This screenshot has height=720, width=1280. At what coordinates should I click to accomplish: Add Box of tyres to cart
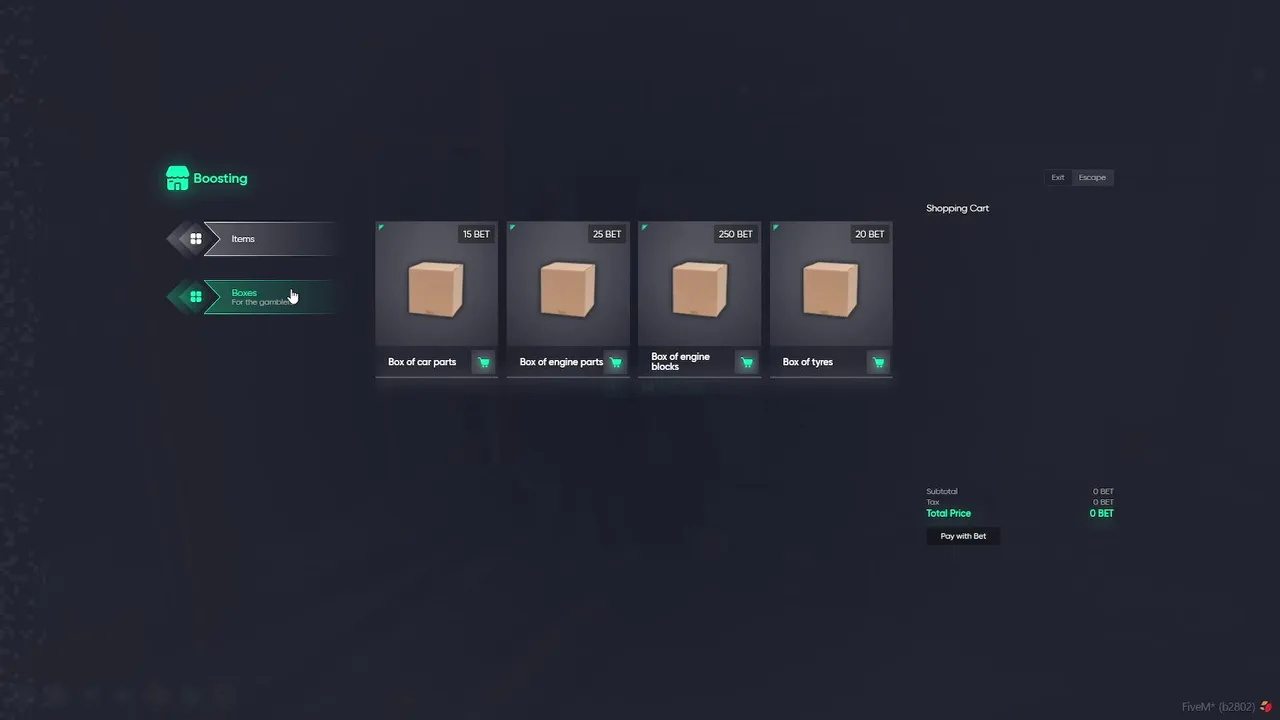[878, 362]
